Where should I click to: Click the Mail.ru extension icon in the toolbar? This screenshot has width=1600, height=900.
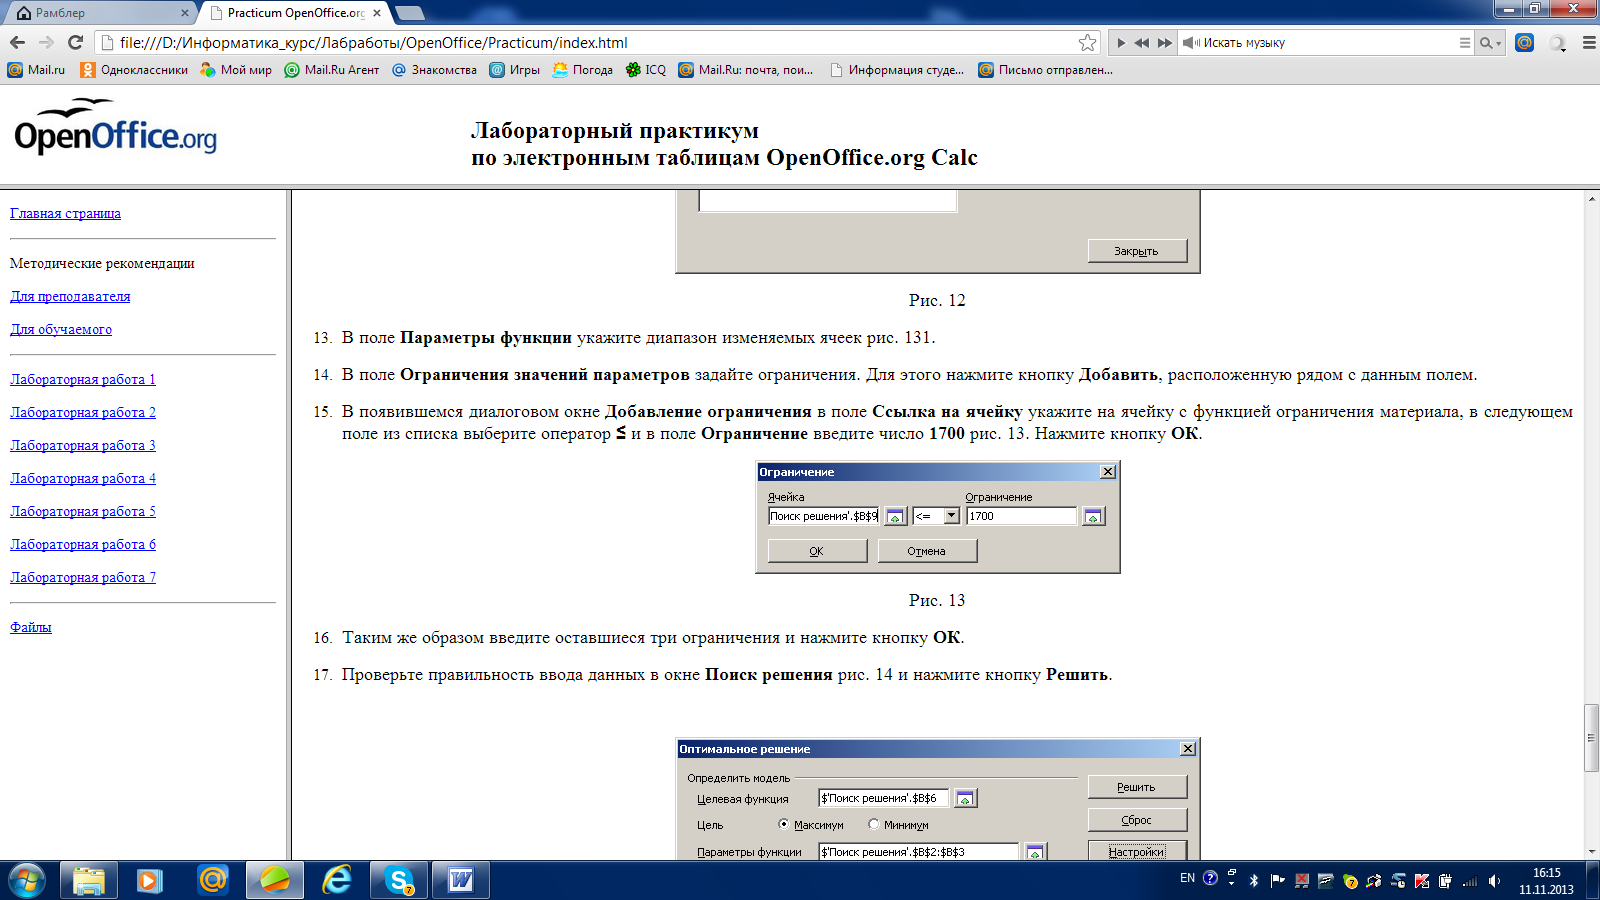[1524, 43]
